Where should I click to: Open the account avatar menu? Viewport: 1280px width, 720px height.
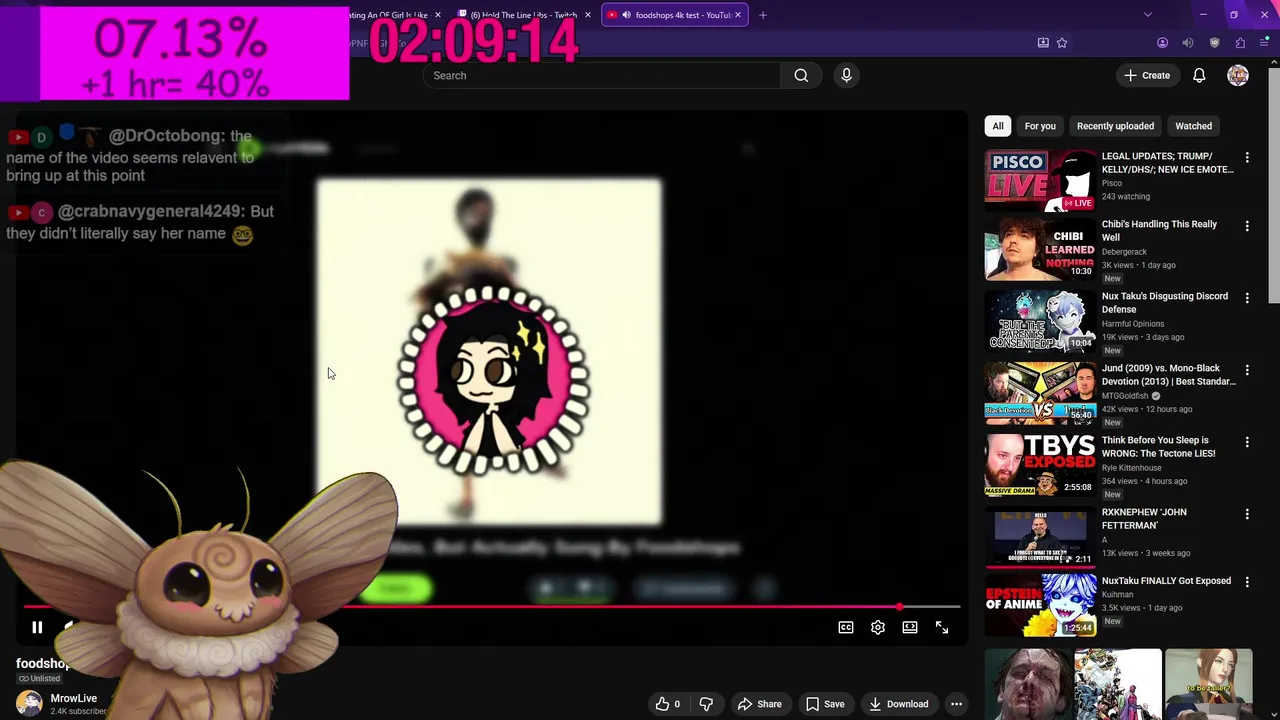(1238, 75)
